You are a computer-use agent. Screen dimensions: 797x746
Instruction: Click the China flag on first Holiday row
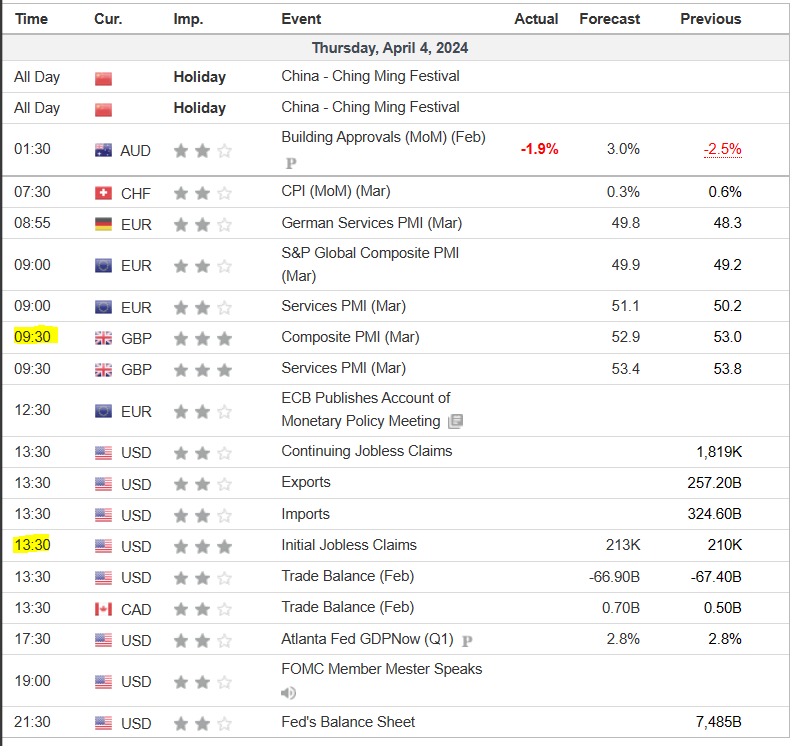[x=103, y=78]
